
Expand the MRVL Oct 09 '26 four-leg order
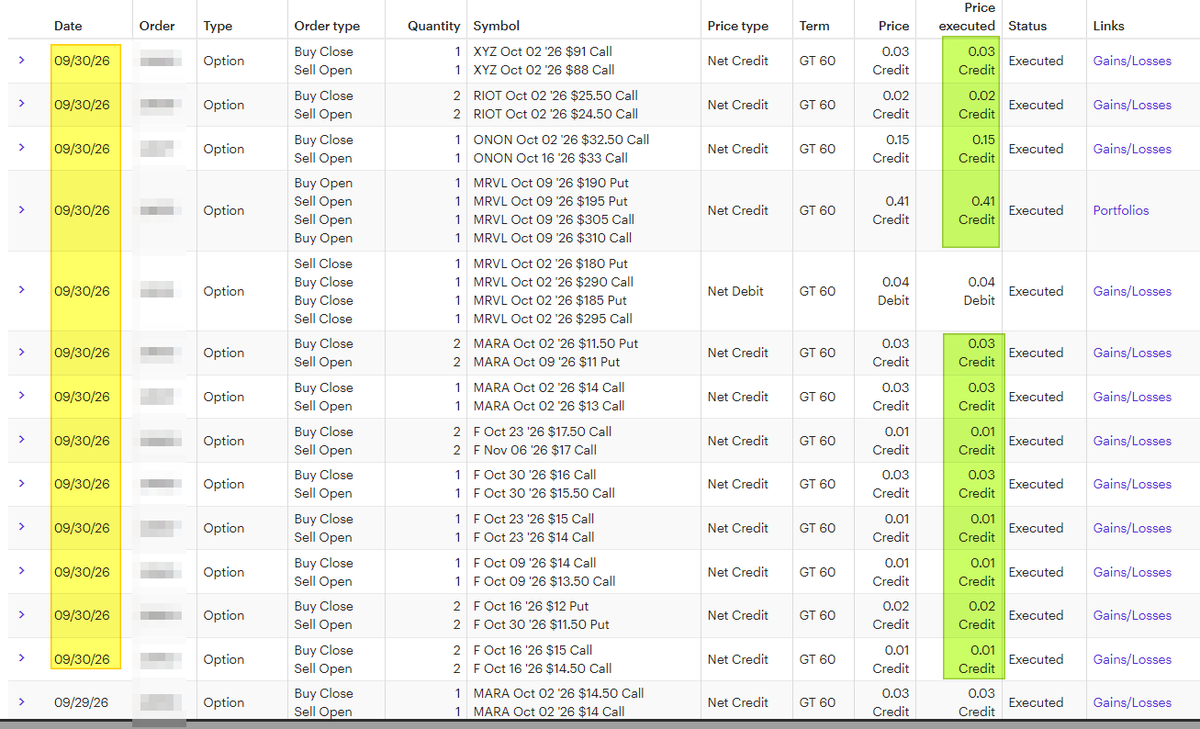pyautogui.click(x=21, y=210)
